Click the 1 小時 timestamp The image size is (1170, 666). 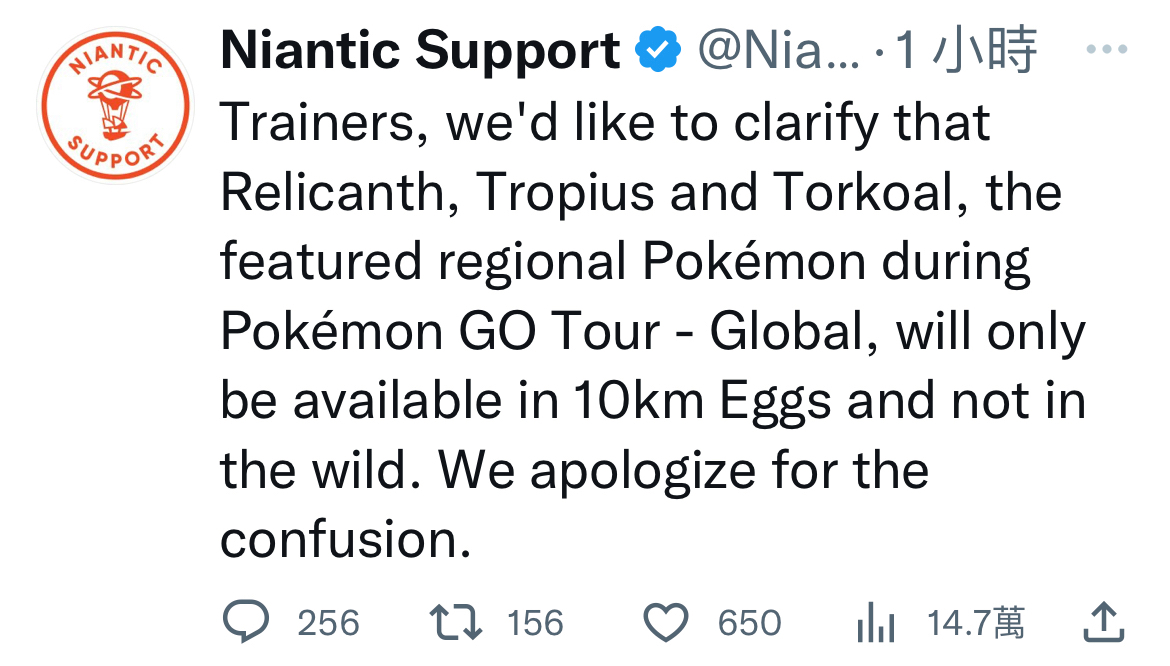(x=966, y=50)
